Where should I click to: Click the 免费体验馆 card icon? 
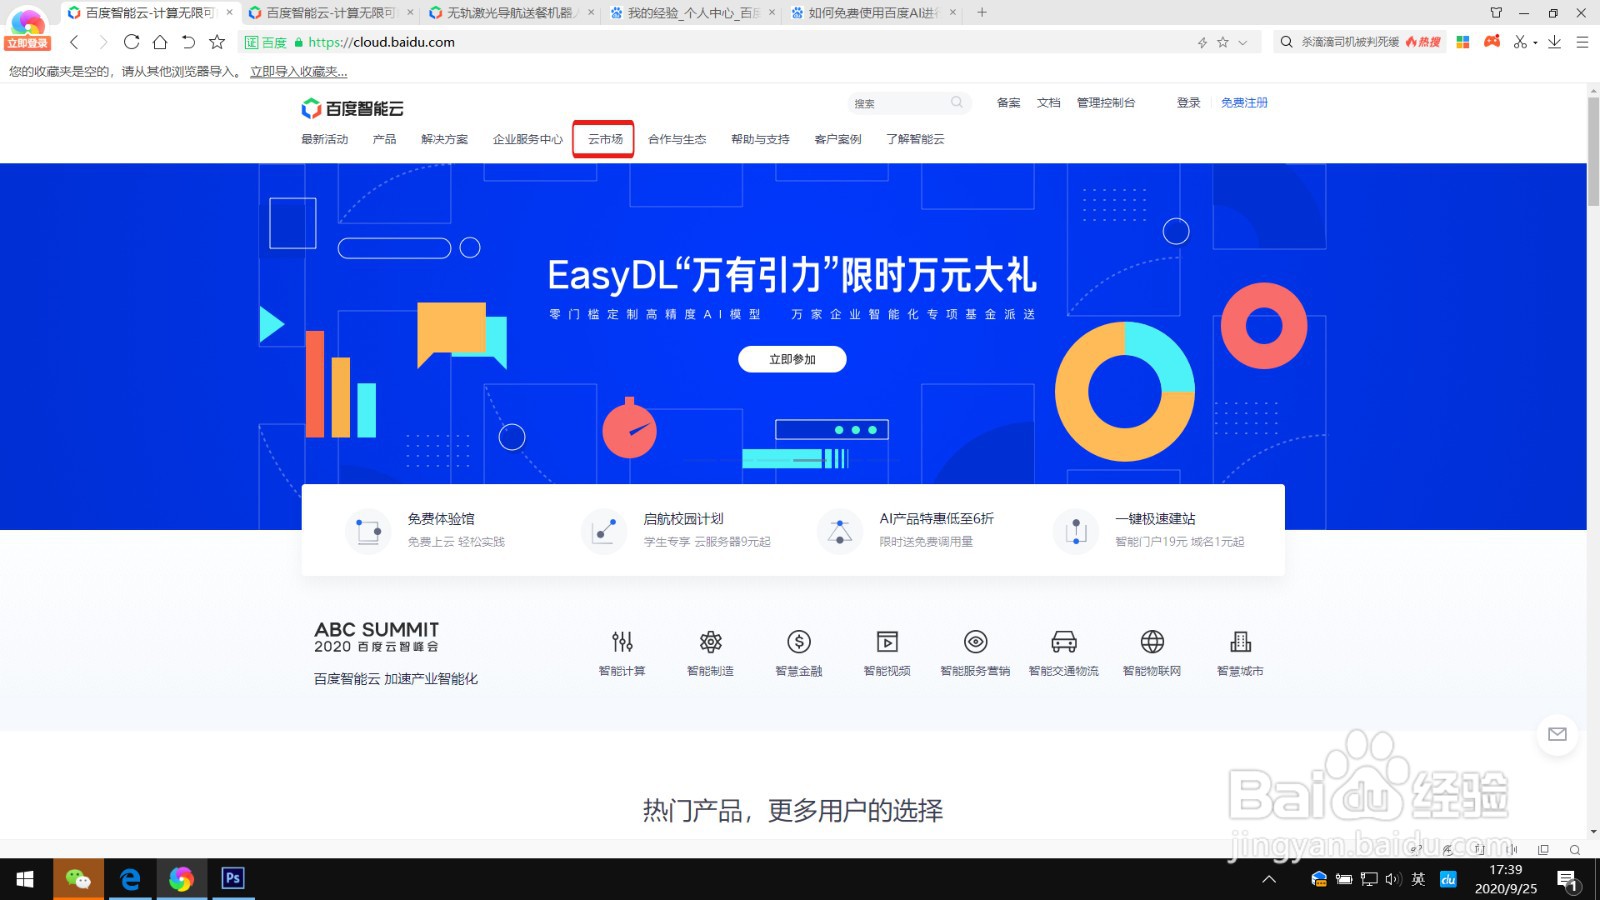click(368, 530)
